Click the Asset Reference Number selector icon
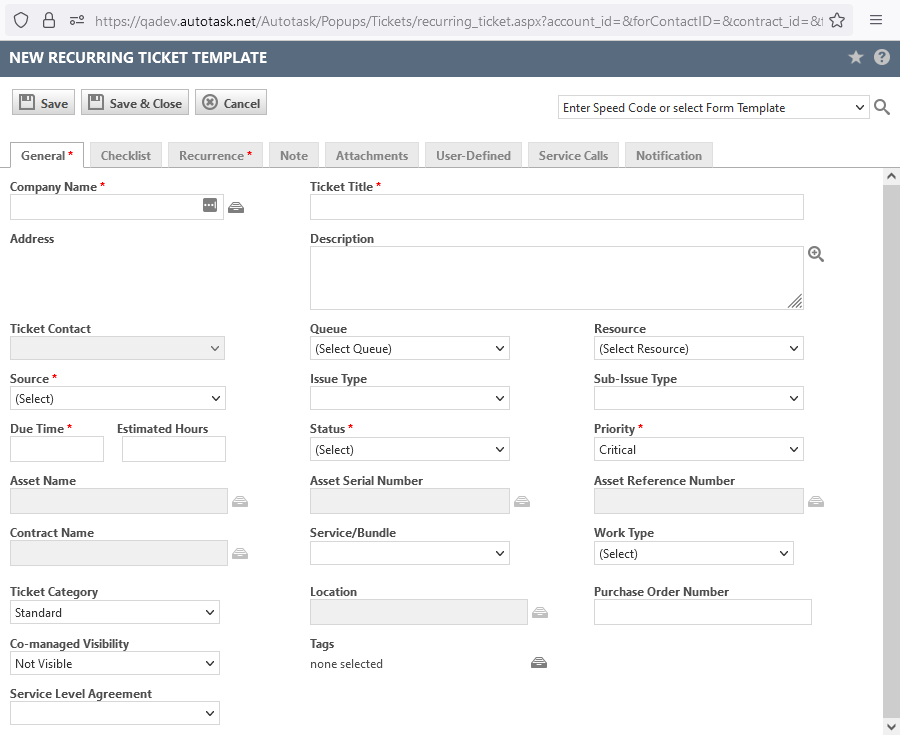The height and width of the screenshot is (744, 900). 816,502
